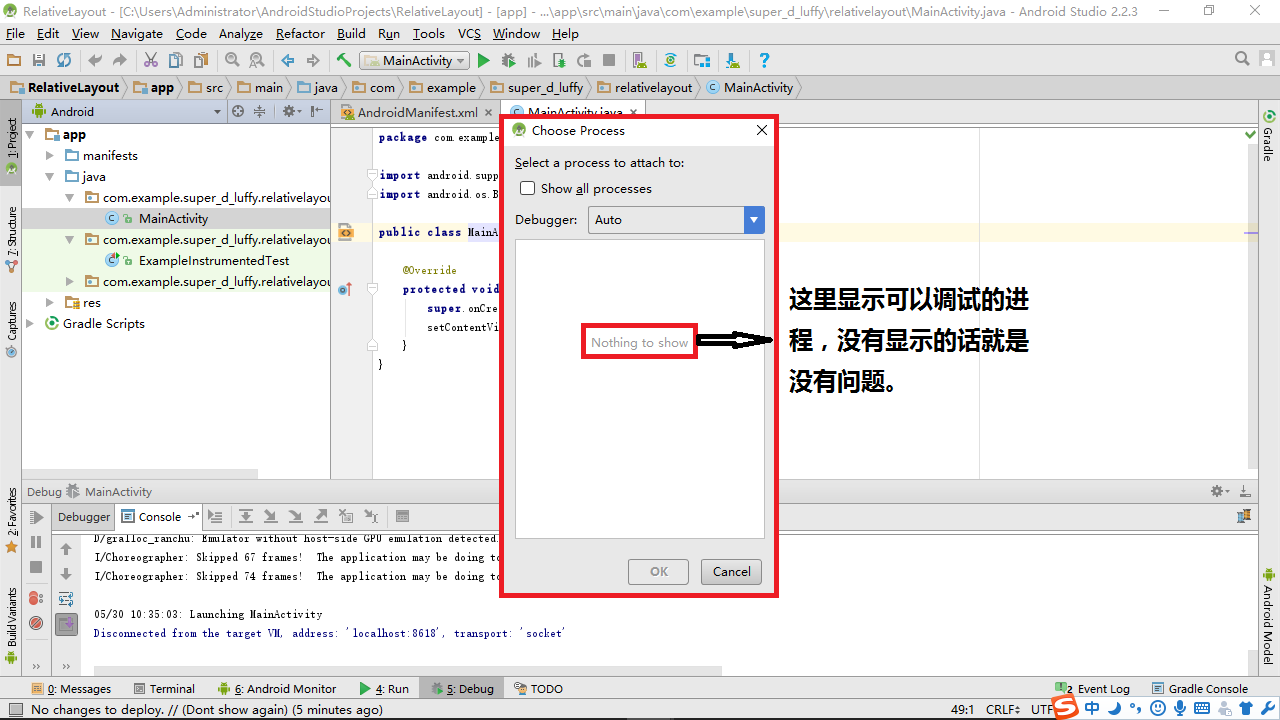This screenshot has height=720, width=1280.
Task: Collapse the java folder node
Action: [x=50, y=176]
